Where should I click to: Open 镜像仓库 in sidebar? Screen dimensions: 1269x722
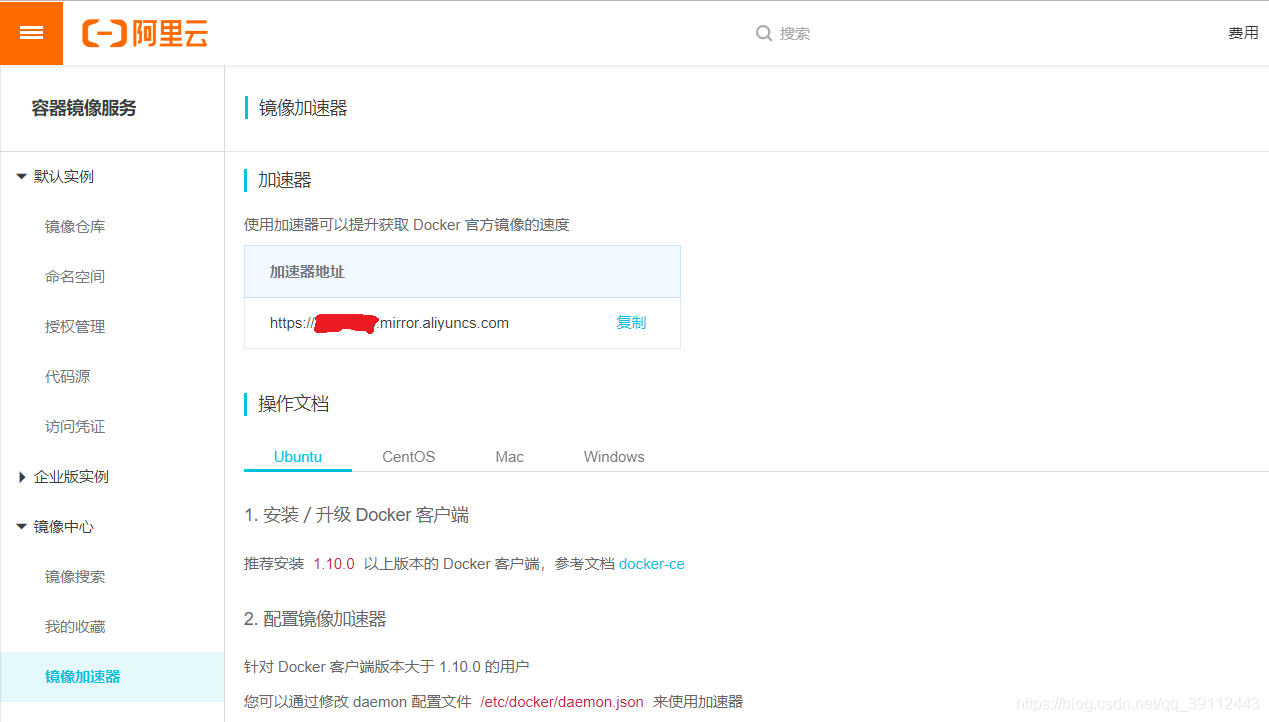75,227
